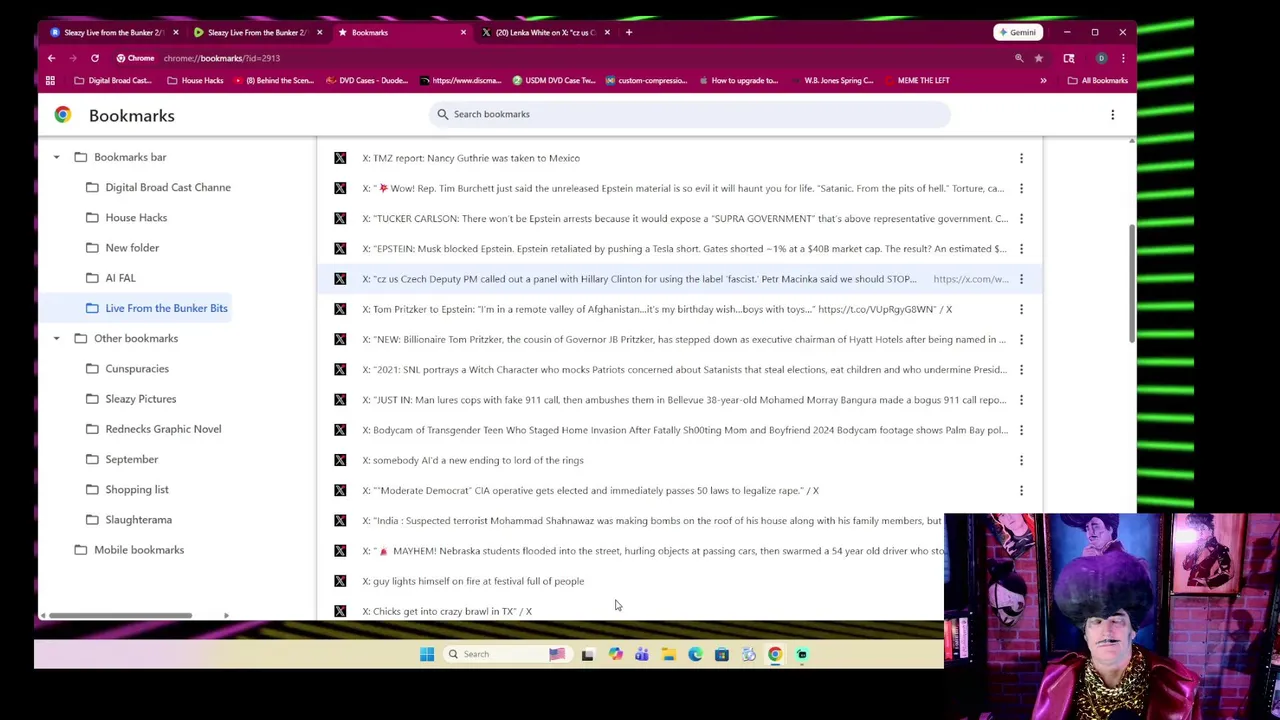The width and height of the screenshot is (1280, 720).
Task: Open the apps grid icon on bookmarks bar
Action: 50,80
